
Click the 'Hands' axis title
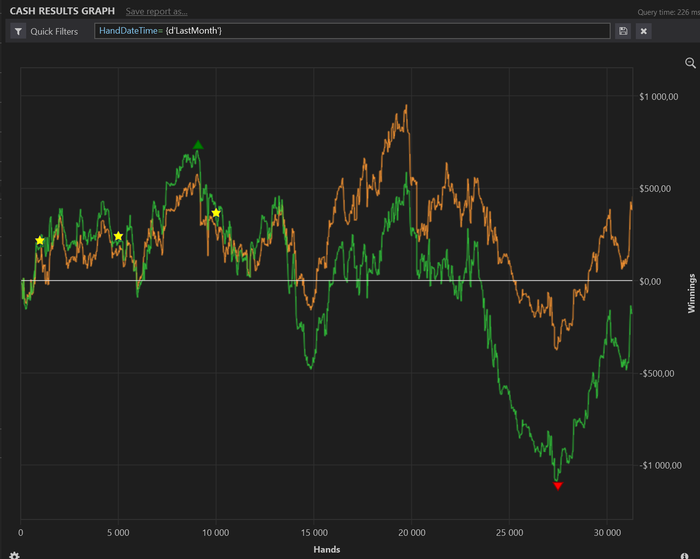point(327,550)
